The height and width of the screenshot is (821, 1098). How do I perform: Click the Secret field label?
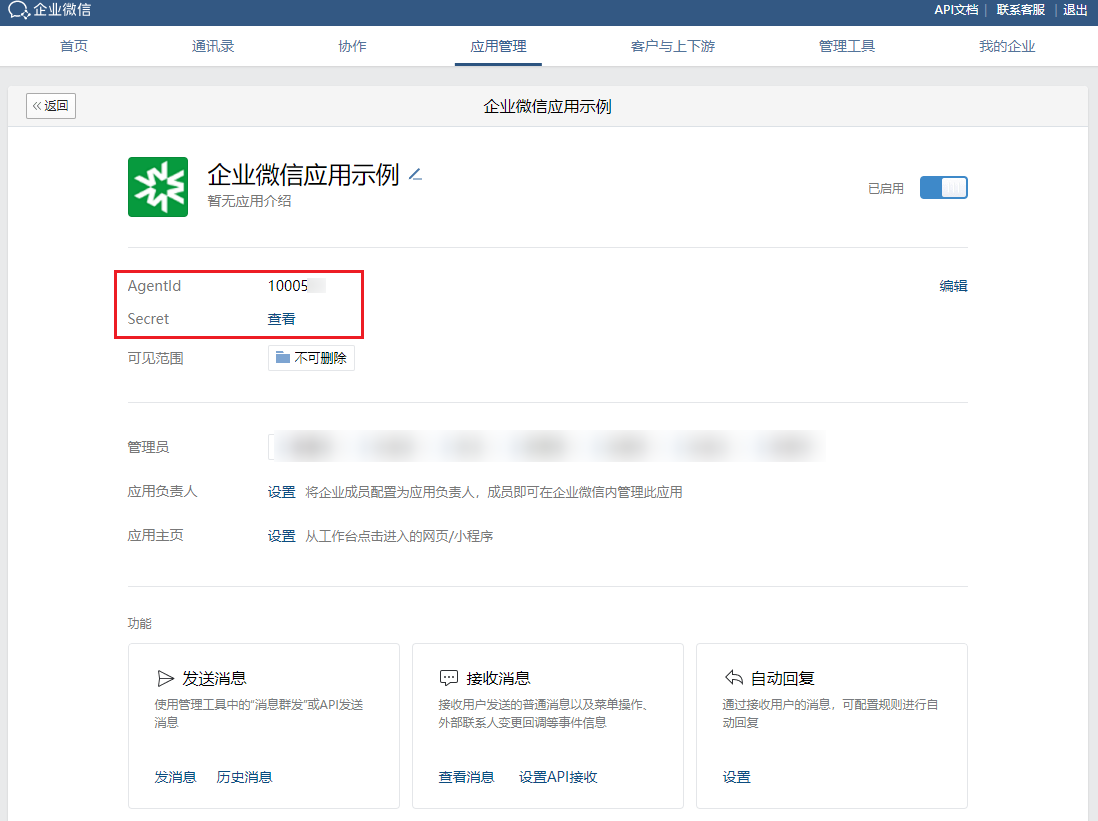pyautogui.click(x=148, y=319)
